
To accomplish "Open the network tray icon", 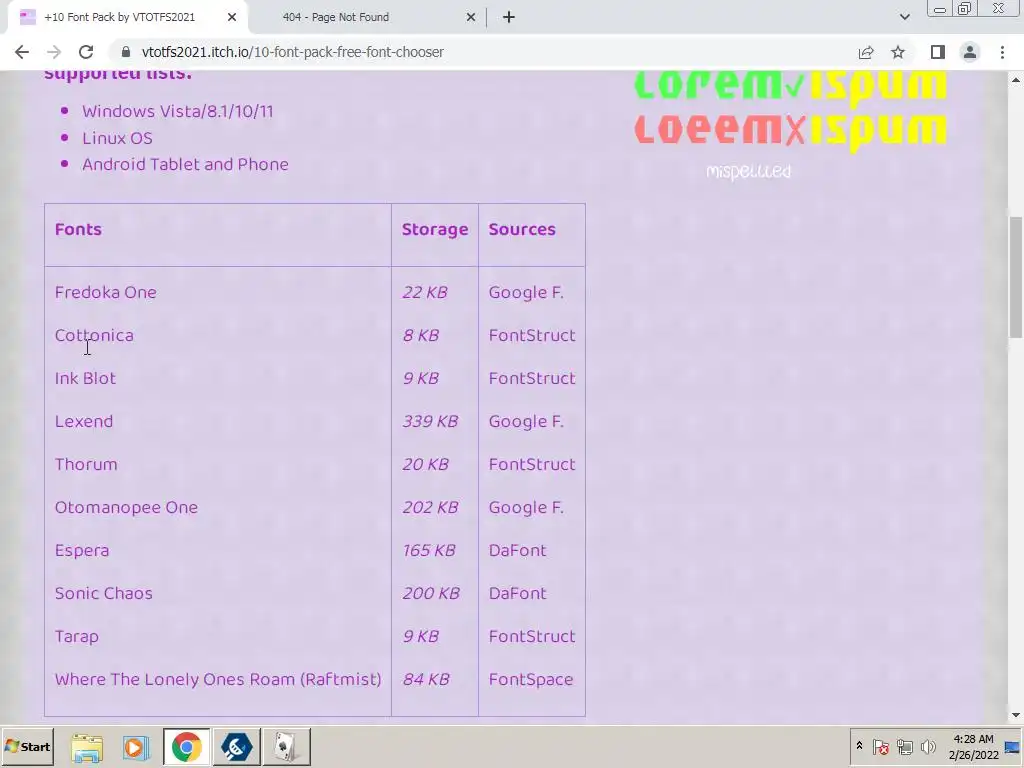I will pyautogui.click(x=904, y=747).
